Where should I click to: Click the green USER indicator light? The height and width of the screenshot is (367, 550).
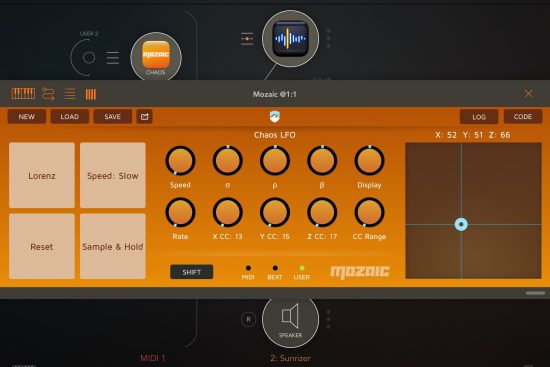pos(302,268)
